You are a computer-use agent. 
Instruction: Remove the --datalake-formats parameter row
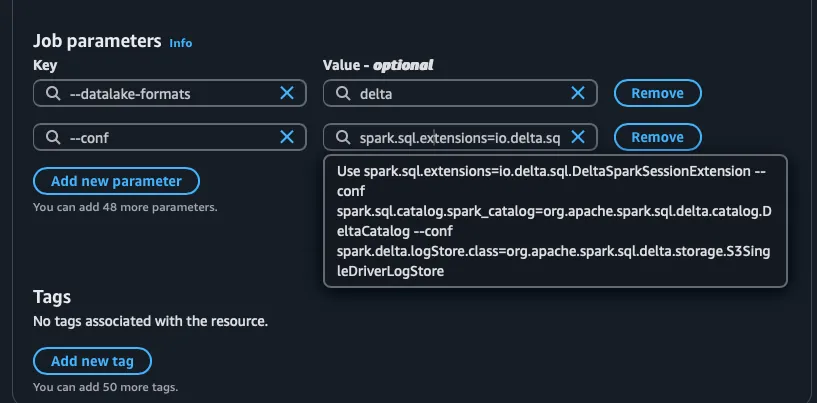coord(658,93)
